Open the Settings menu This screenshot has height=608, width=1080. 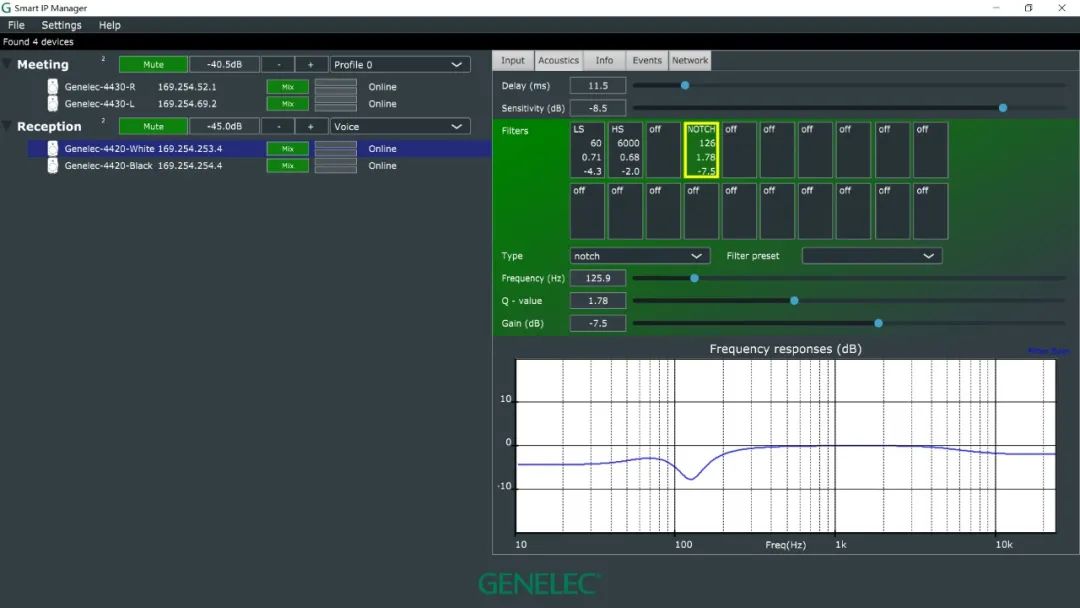tap(61, 25)
